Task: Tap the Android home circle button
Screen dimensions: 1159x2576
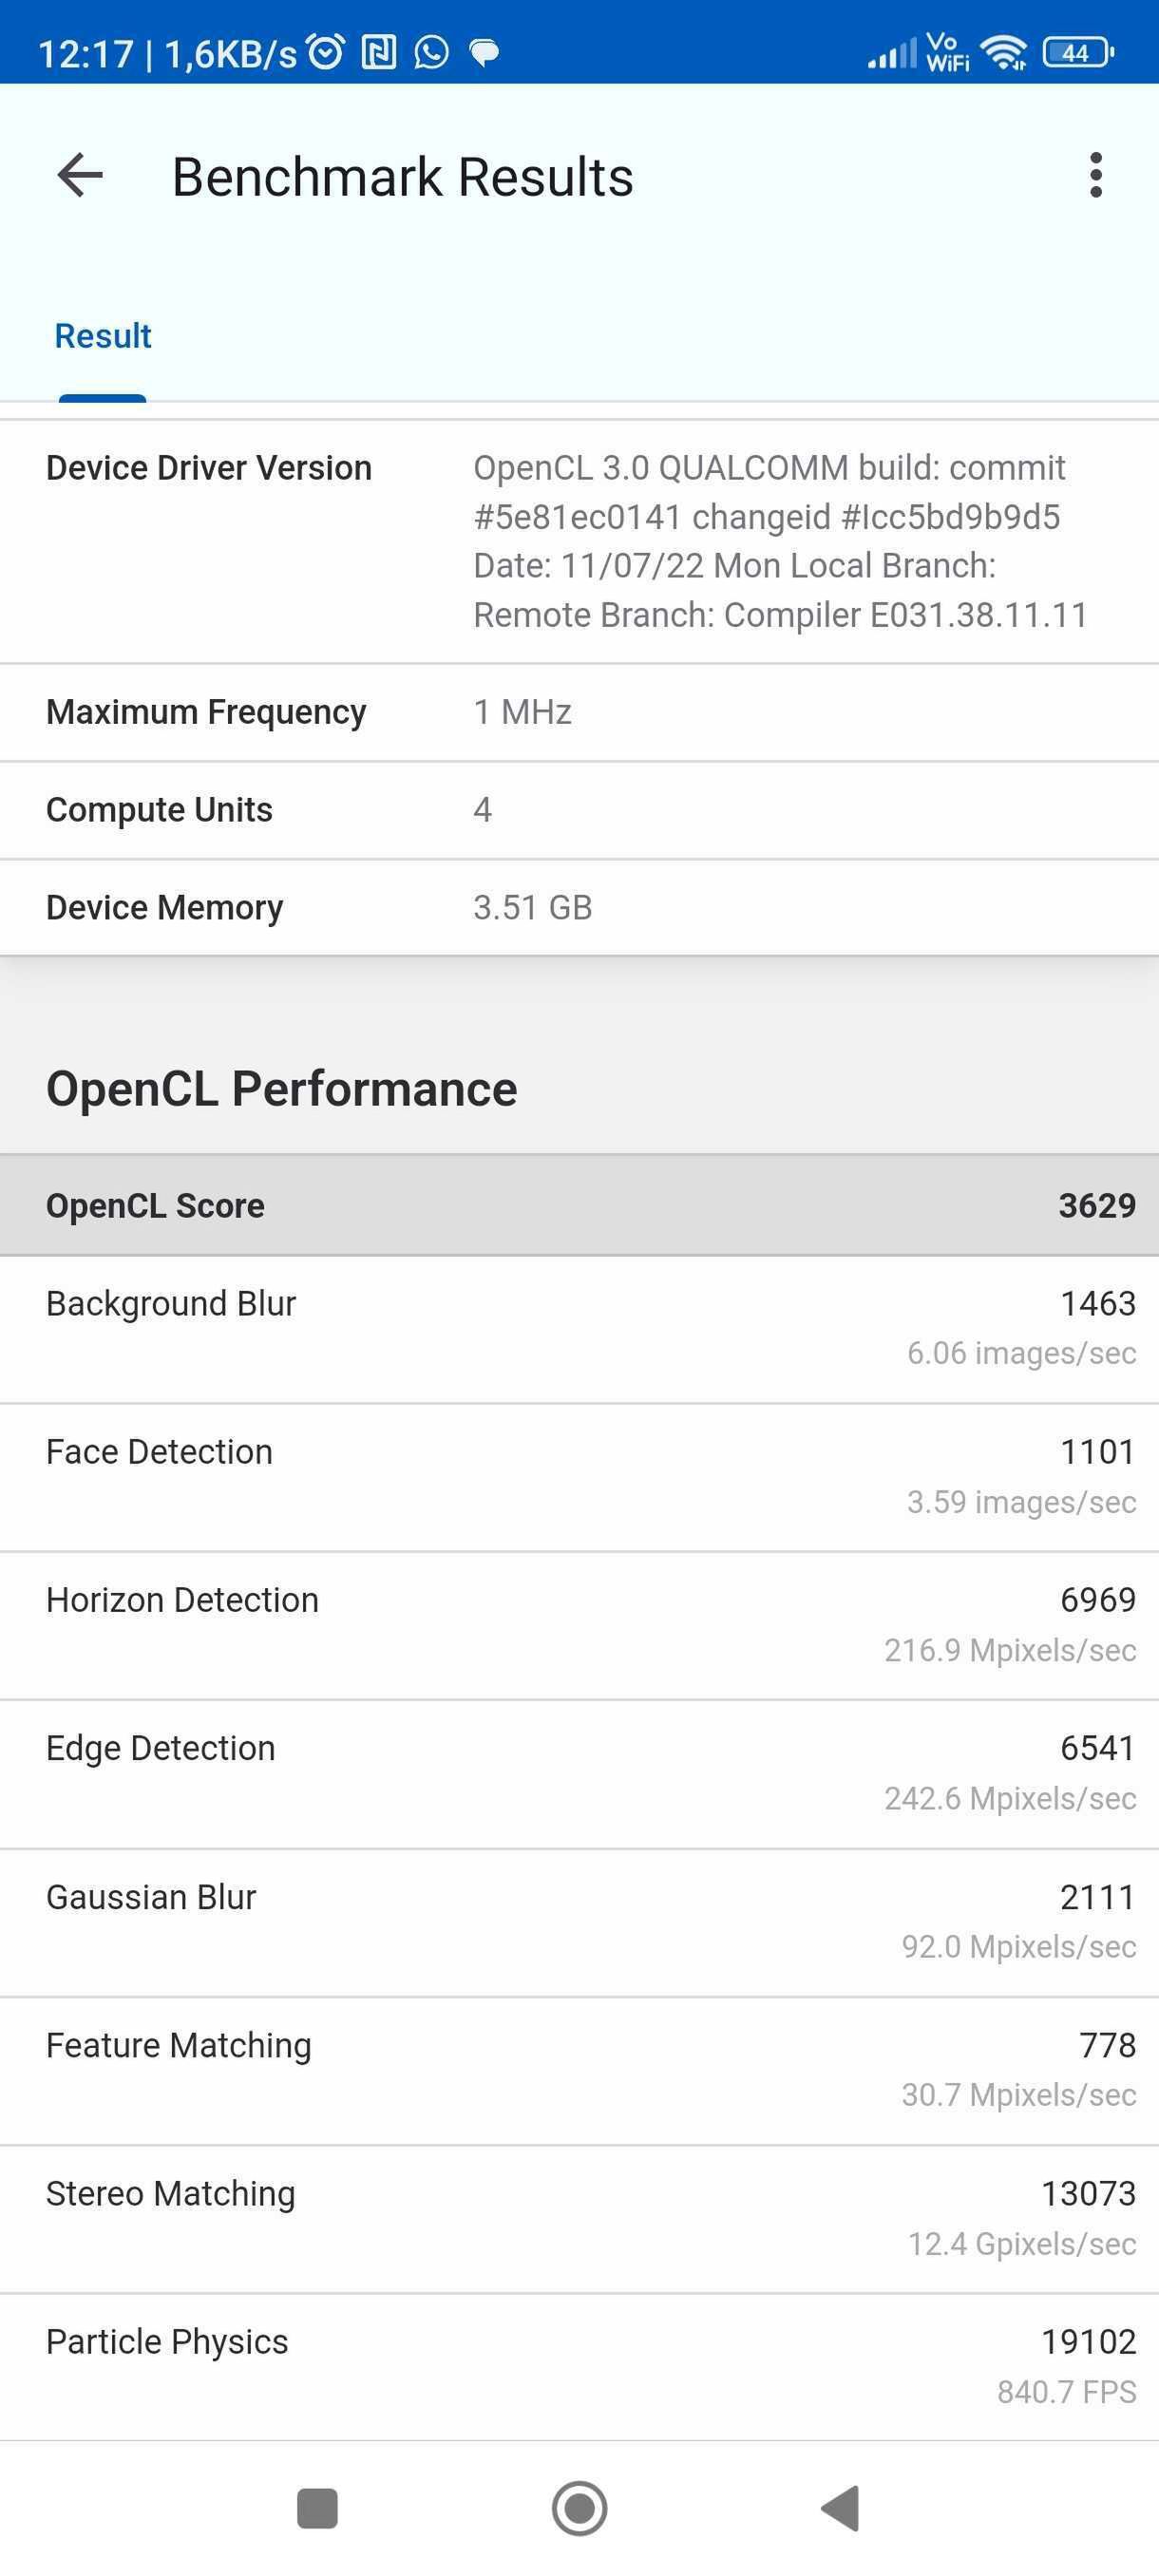Action: tap(580, 2508)
